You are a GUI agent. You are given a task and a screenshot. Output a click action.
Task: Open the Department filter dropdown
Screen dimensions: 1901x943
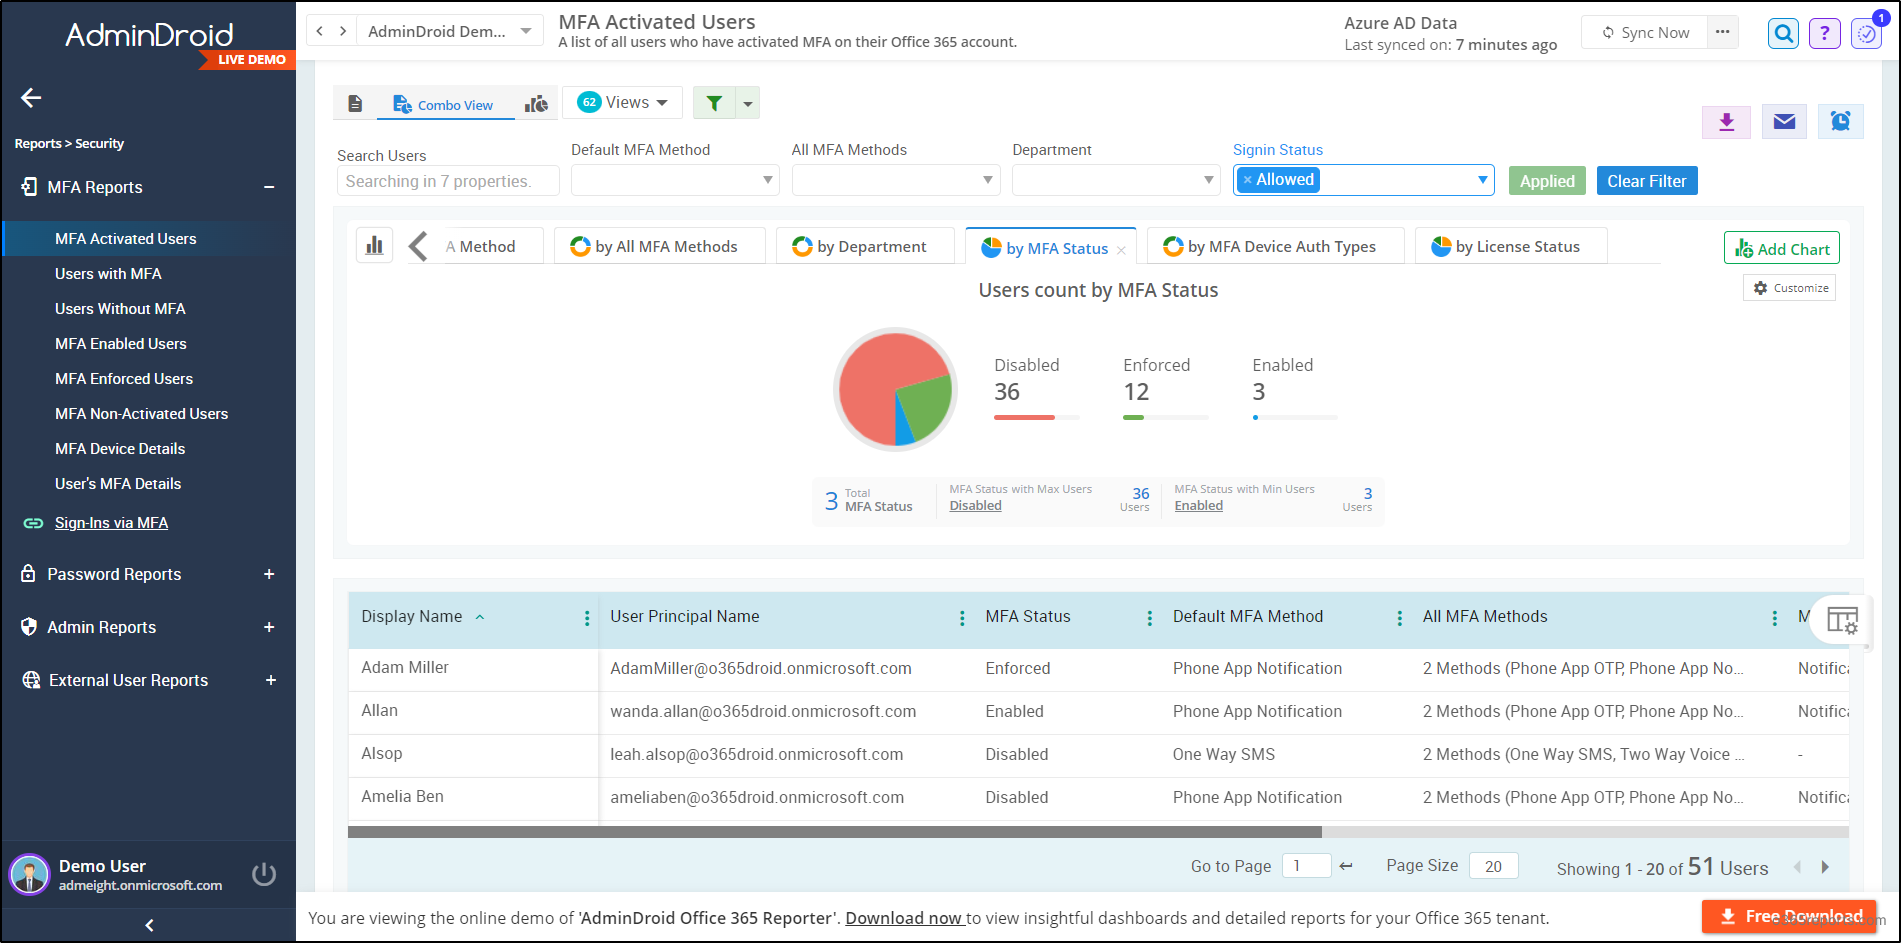pos(1116,180)
